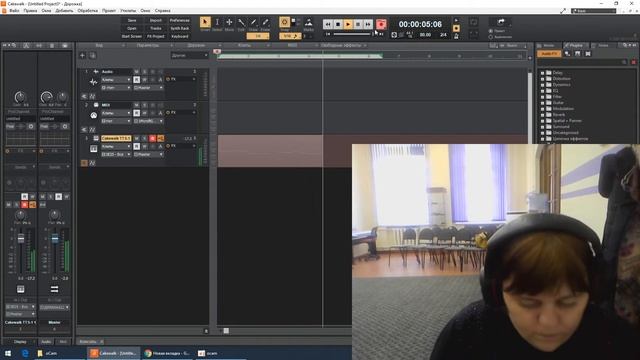Viewport: 640px width, 360px height.
Task: Open Master output dropdown on Audio track
Action: point(149,88)
